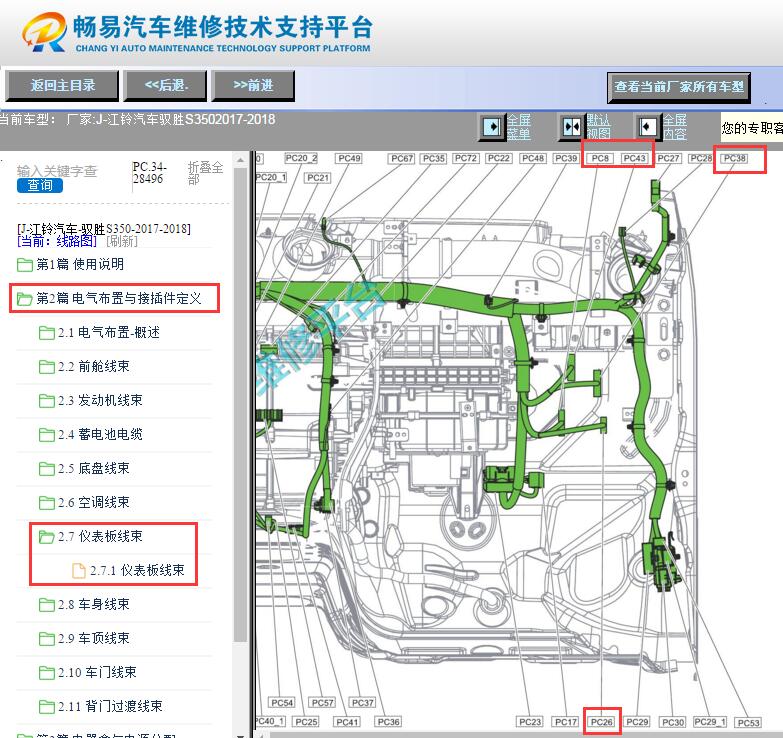Click the tree panel vertical scrollbar thumb
This screenshot has height=738, width=783.
point(240,404)
